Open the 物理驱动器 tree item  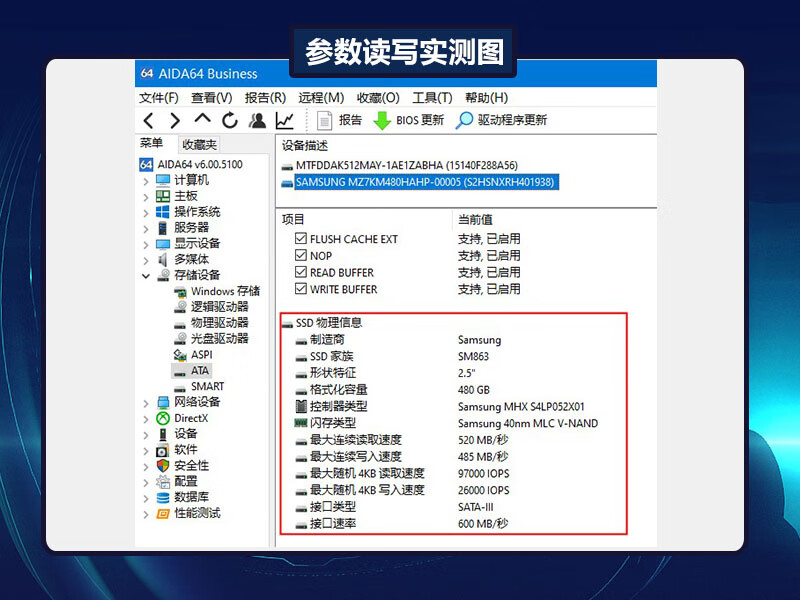pos(211,322)
